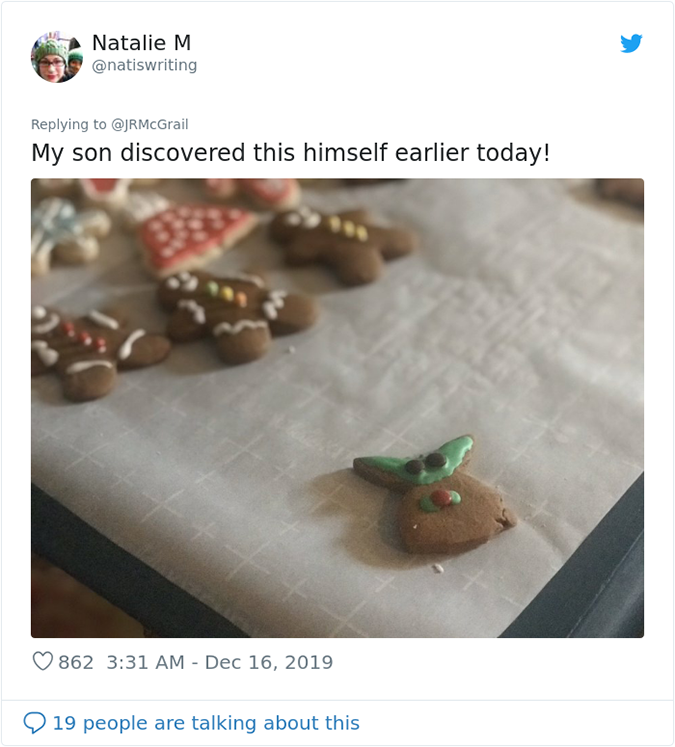Open '19 people are talking about this'
Screen dimensions: 675x747
[x=205, y=723]
